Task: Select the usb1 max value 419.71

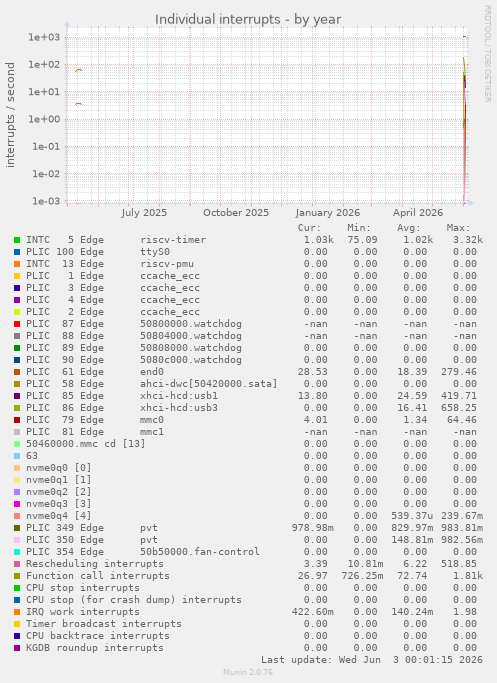Action: [459, 396]
